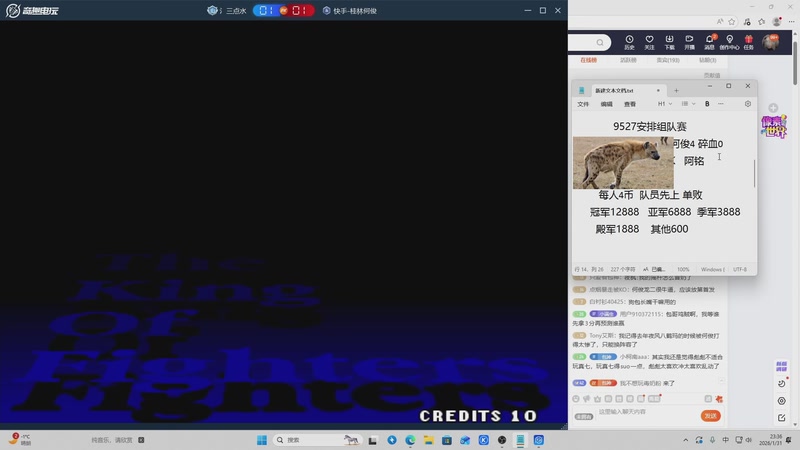Screen dimensions: 800x450
Task: Switch to the 贵宾(193) tab
Action: [x=668, y=60]
